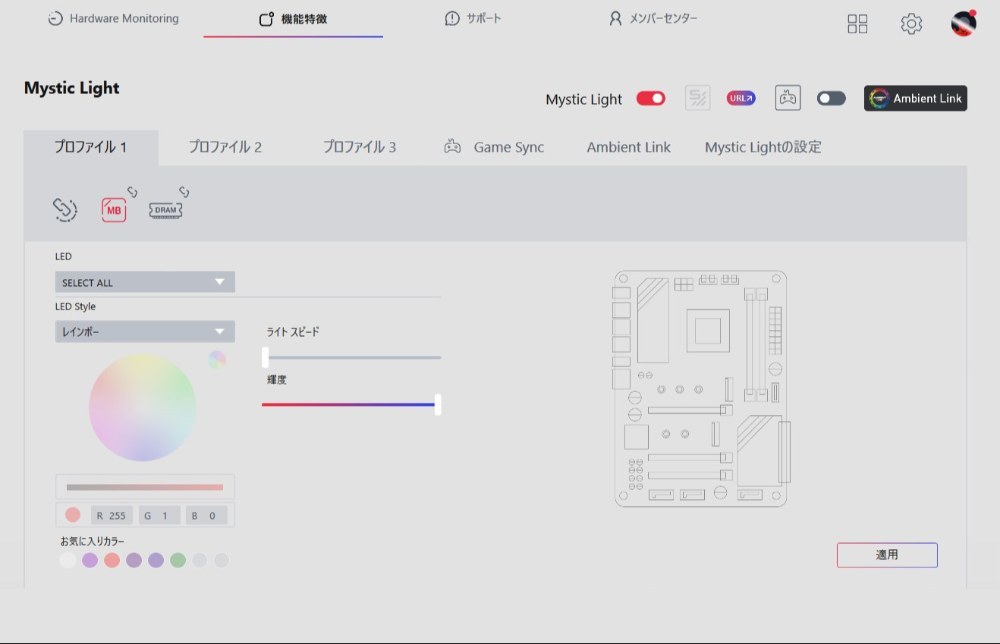
Task: Expand the SELECT ALL LED dropdown
Action: [145, 282]
